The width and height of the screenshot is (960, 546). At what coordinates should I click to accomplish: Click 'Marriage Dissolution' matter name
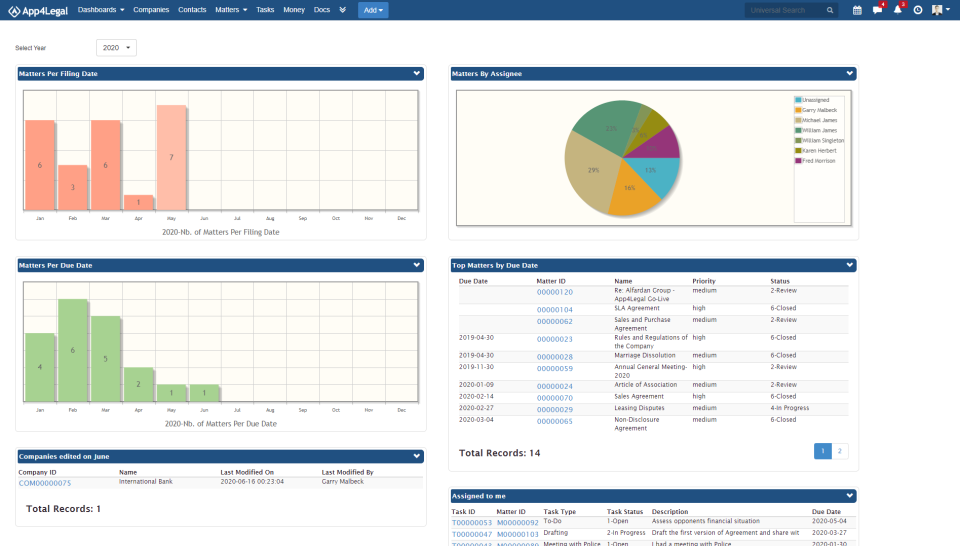645,355
